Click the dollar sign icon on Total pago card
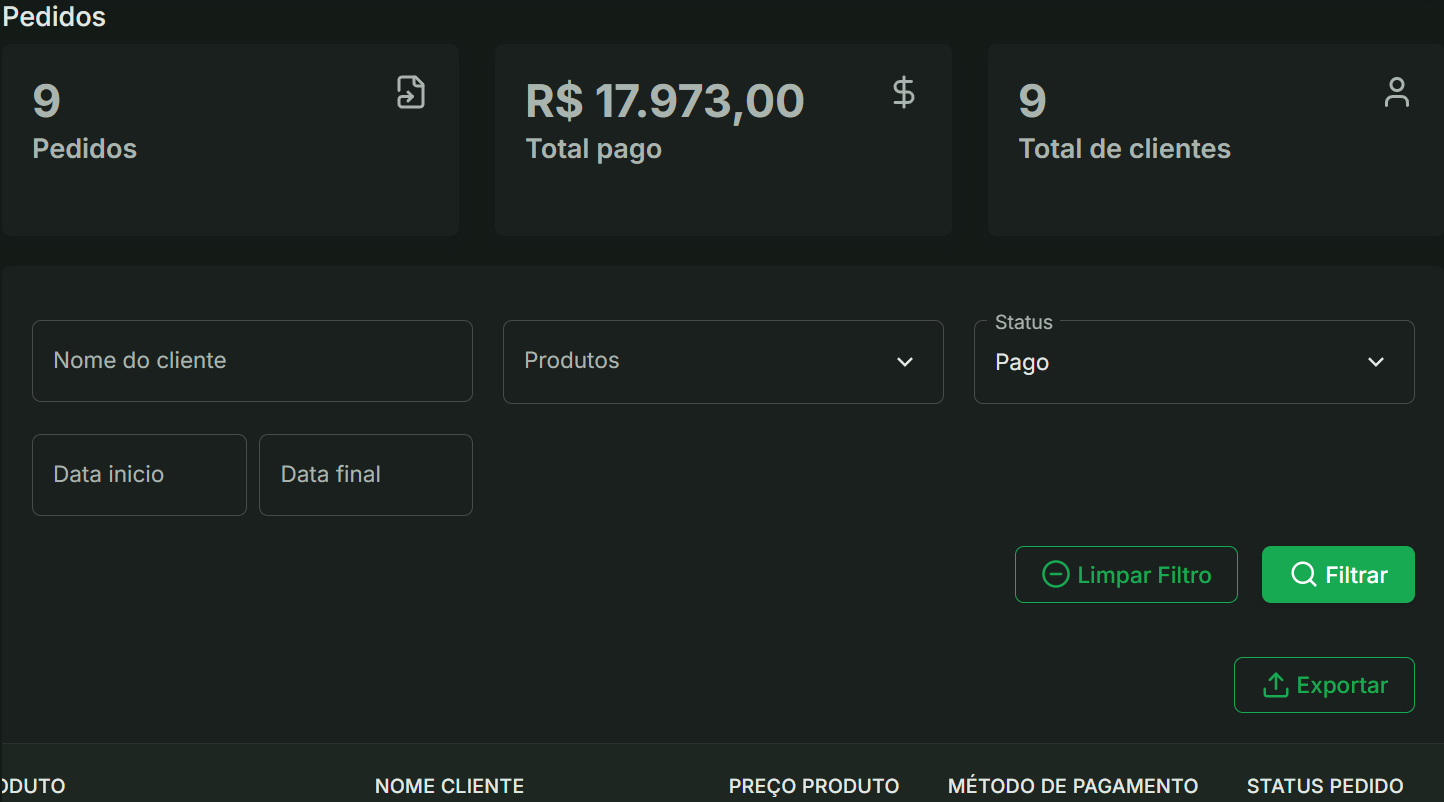 point(903,92)
